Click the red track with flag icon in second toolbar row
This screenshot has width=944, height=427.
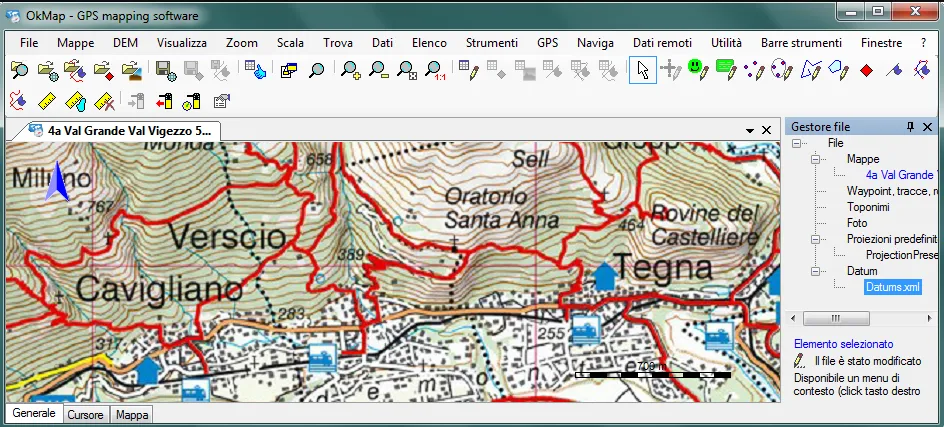(x=19, y=101)
